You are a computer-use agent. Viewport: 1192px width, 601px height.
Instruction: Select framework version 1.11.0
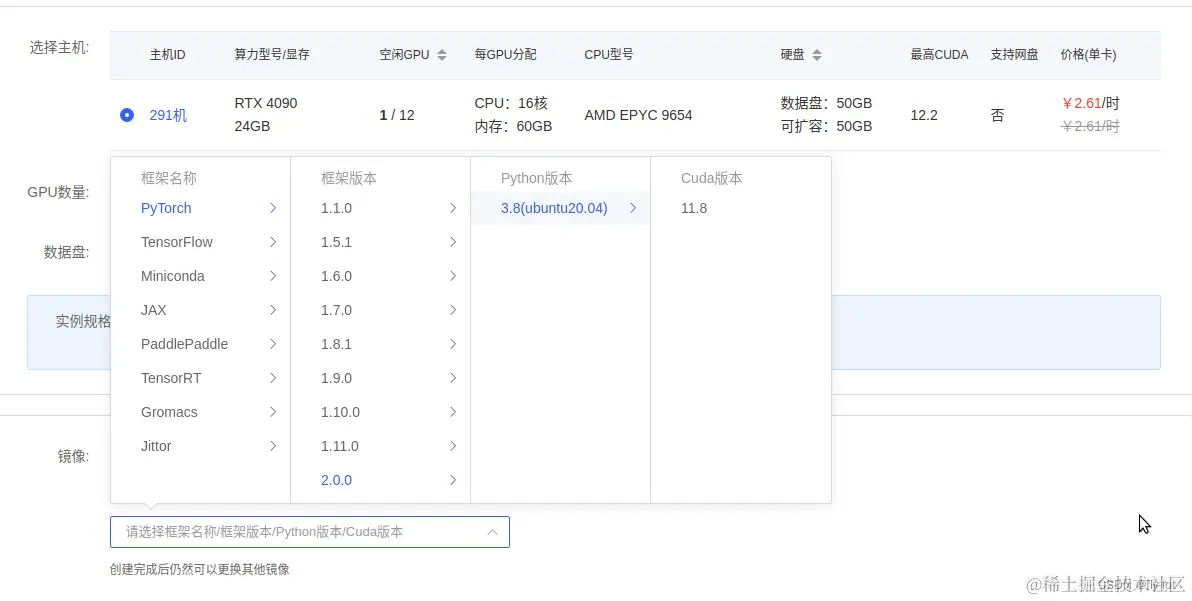[x=339, y=446]
